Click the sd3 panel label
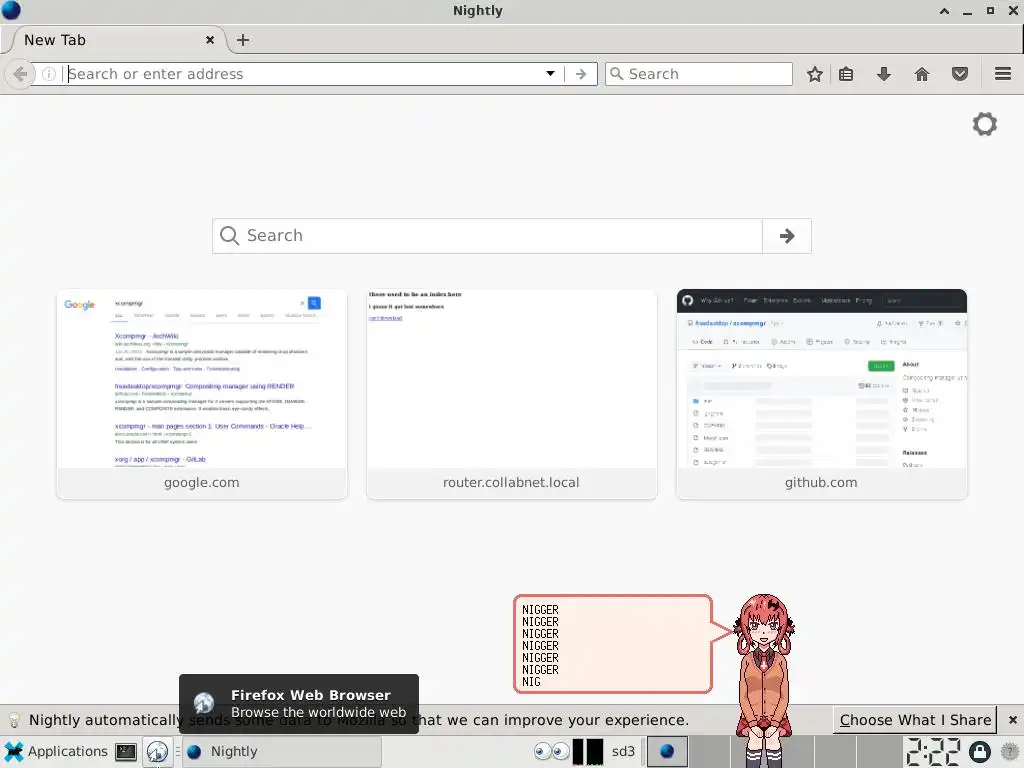Screen dimensions: 1024x768 (623, 752)
